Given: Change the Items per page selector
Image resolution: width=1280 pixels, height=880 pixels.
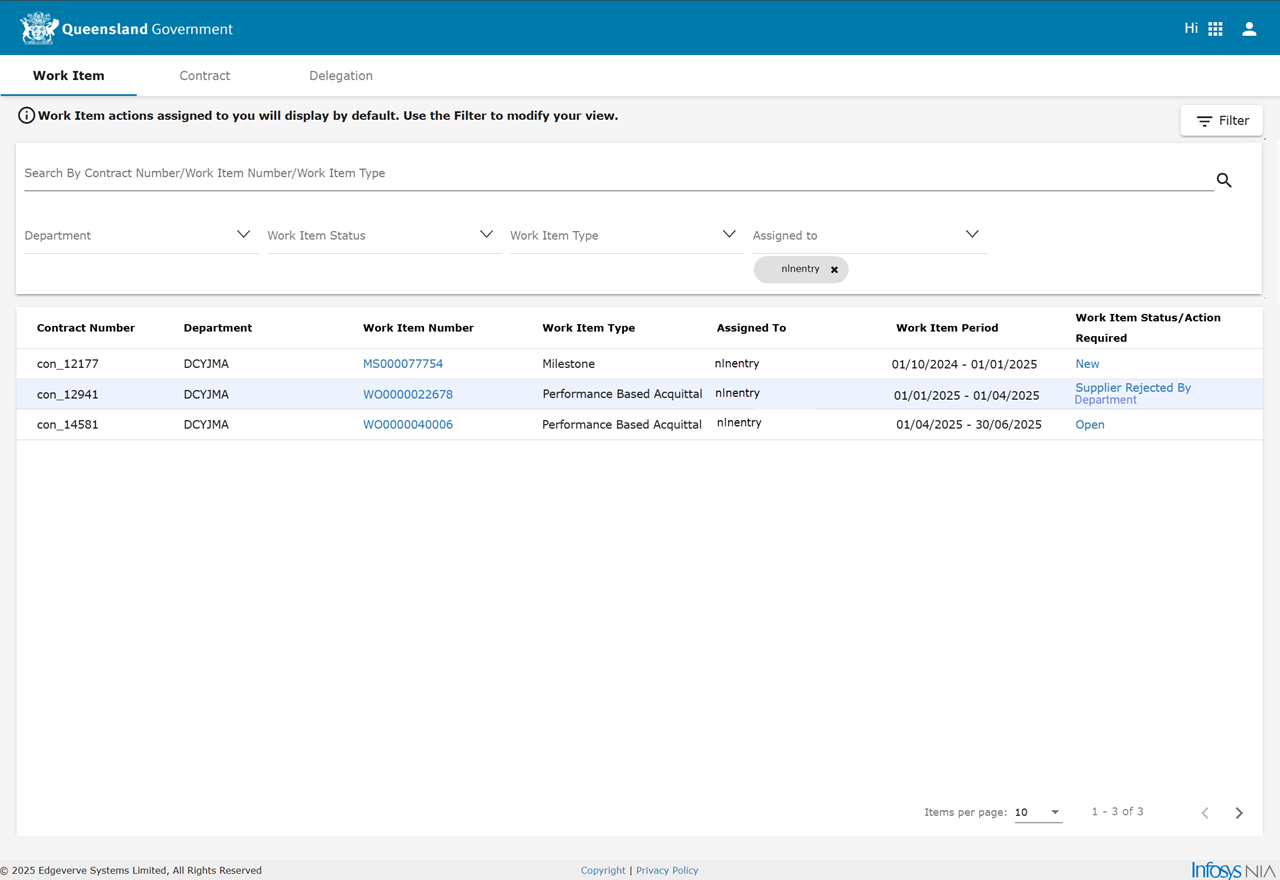Looking at the screenshot, I should click(x=1038, y=812).
